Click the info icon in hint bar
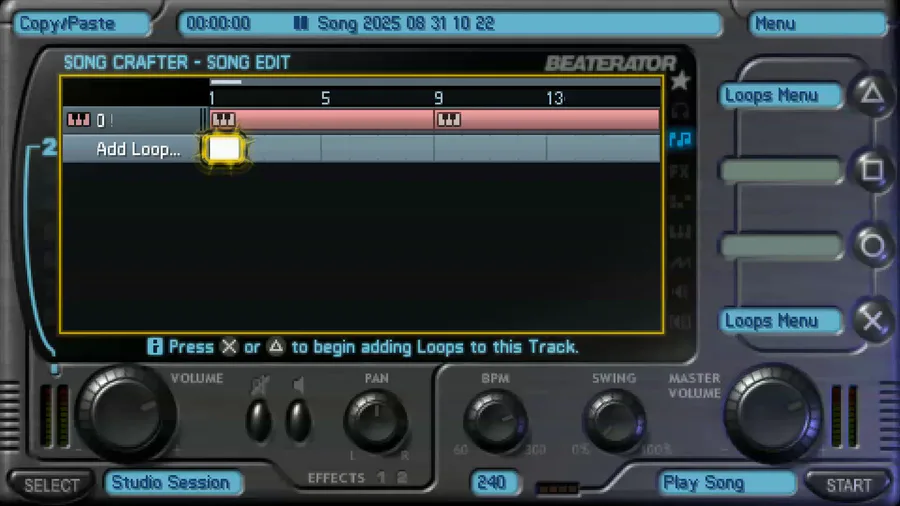This screenshot has width=900, height=506. pos(154,347)
